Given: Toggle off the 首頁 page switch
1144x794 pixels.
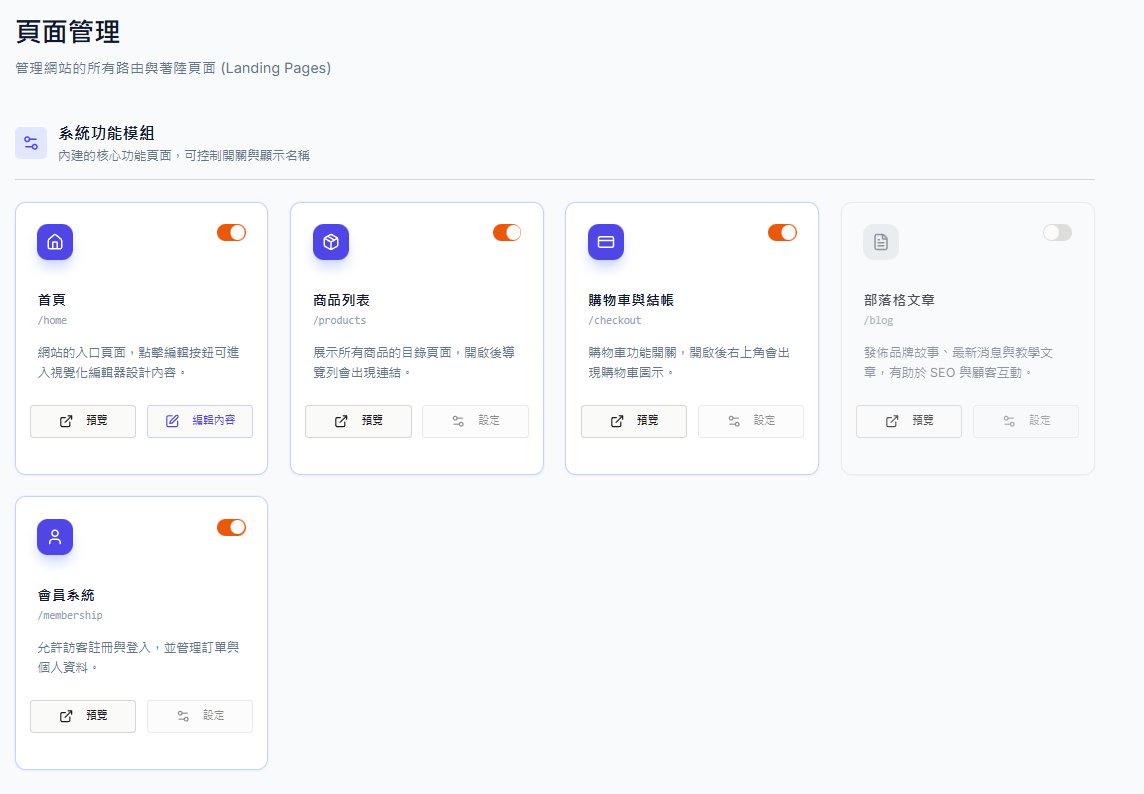Looking at the screenshot, I should click(231, 233).
